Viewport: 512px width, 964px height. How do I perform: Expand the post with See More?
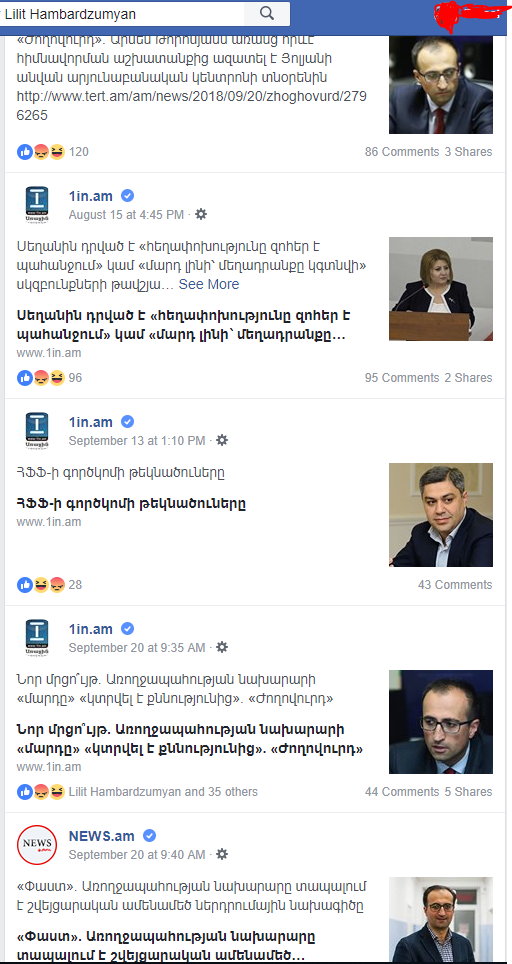tap(209, 285)
